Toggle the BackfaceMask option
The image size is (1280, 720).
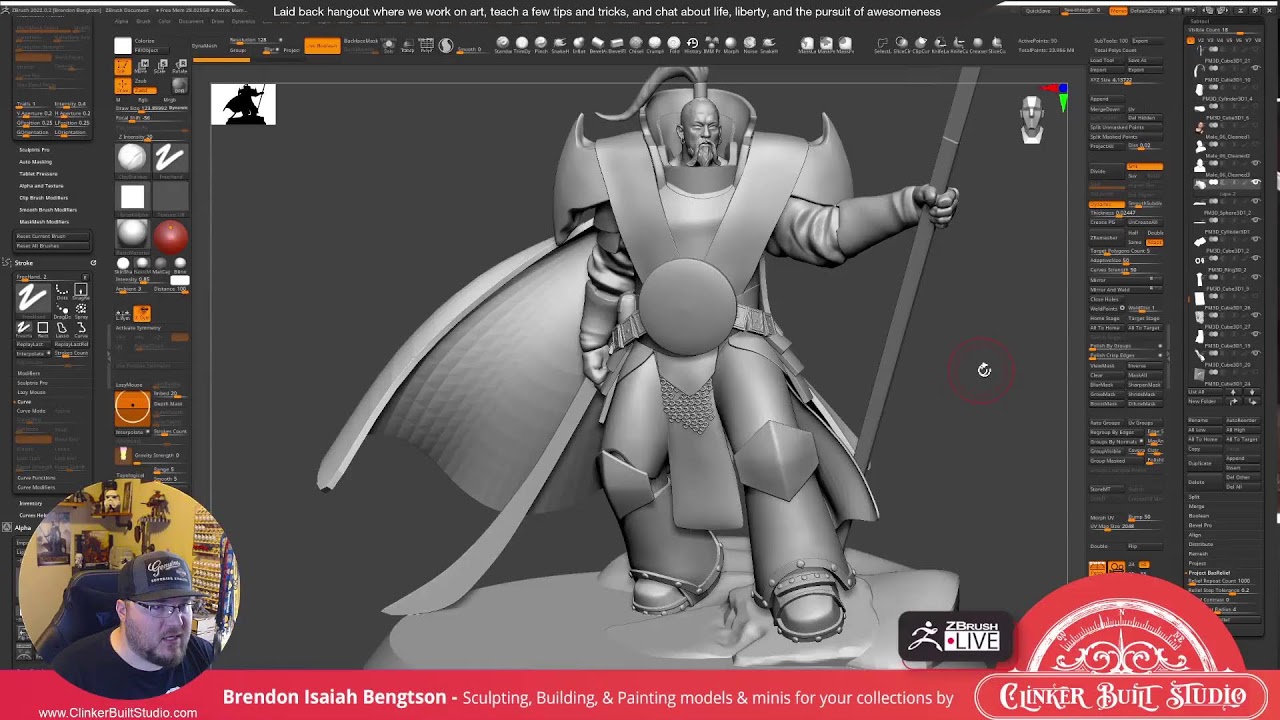coord(360,41)
